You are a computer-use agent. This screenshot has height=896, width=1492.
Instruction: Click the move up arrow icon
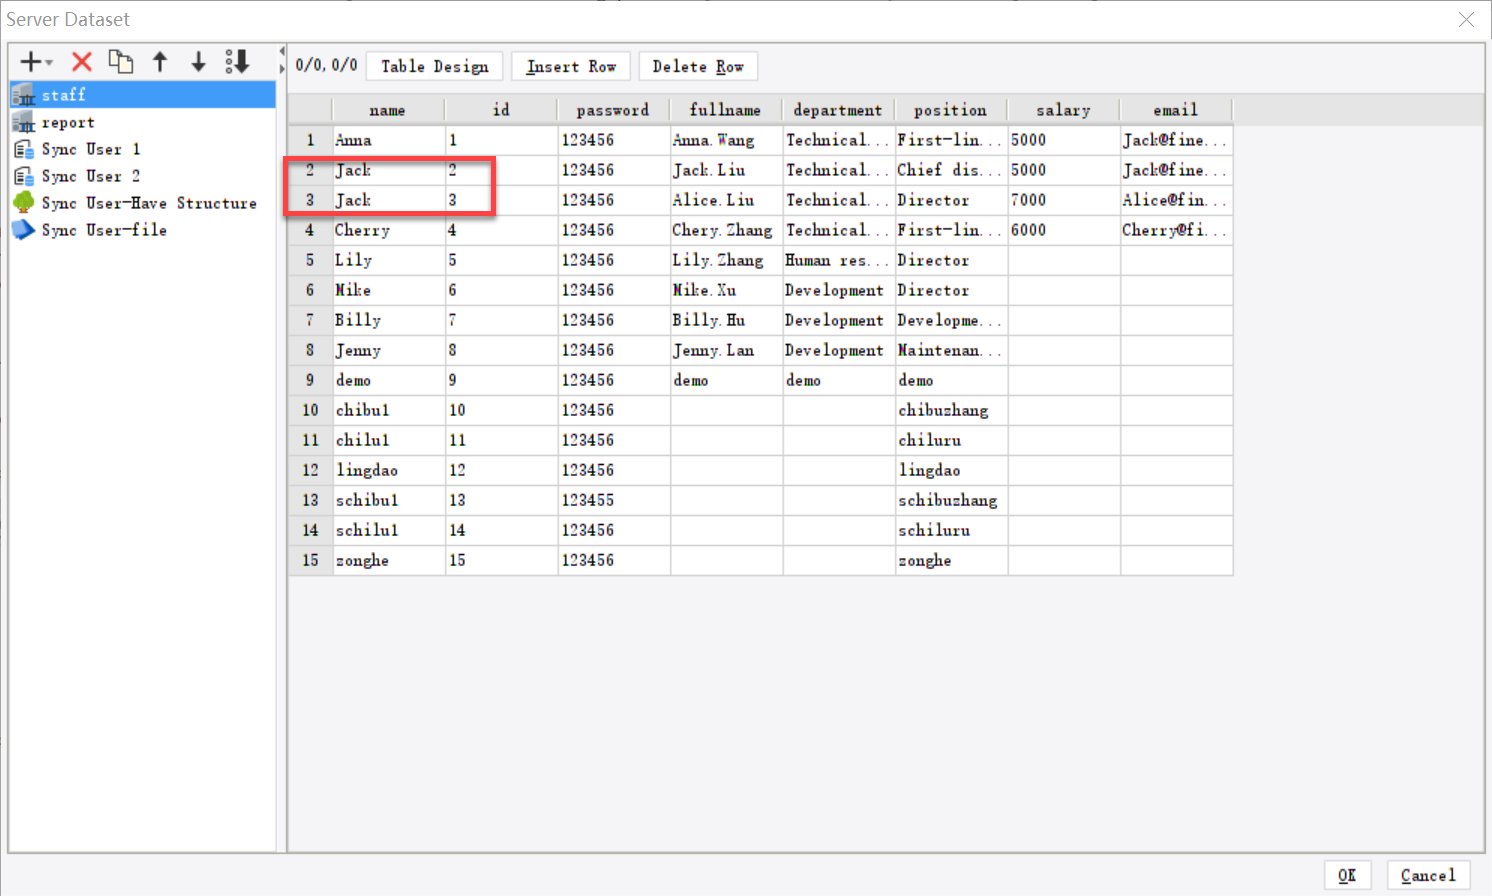click(x=160, y=60)
